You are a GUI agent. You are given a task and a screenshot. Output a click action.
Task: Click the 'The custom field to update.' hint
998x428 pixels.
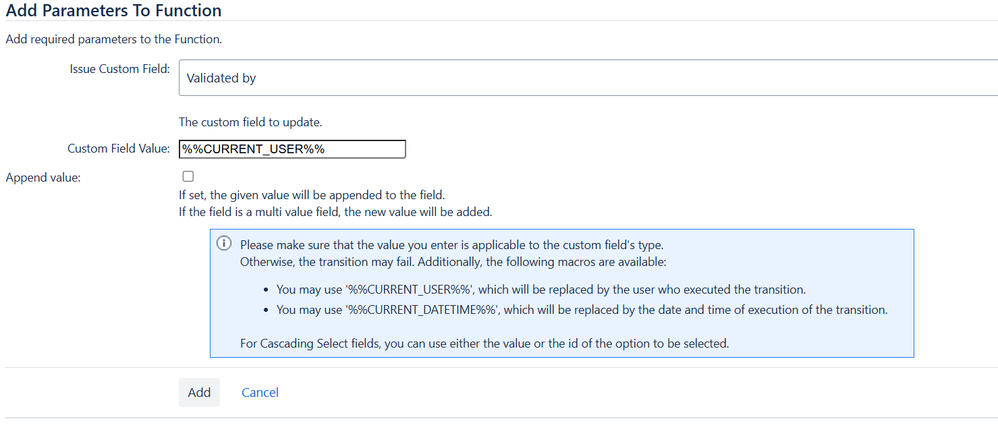[255, 122]
